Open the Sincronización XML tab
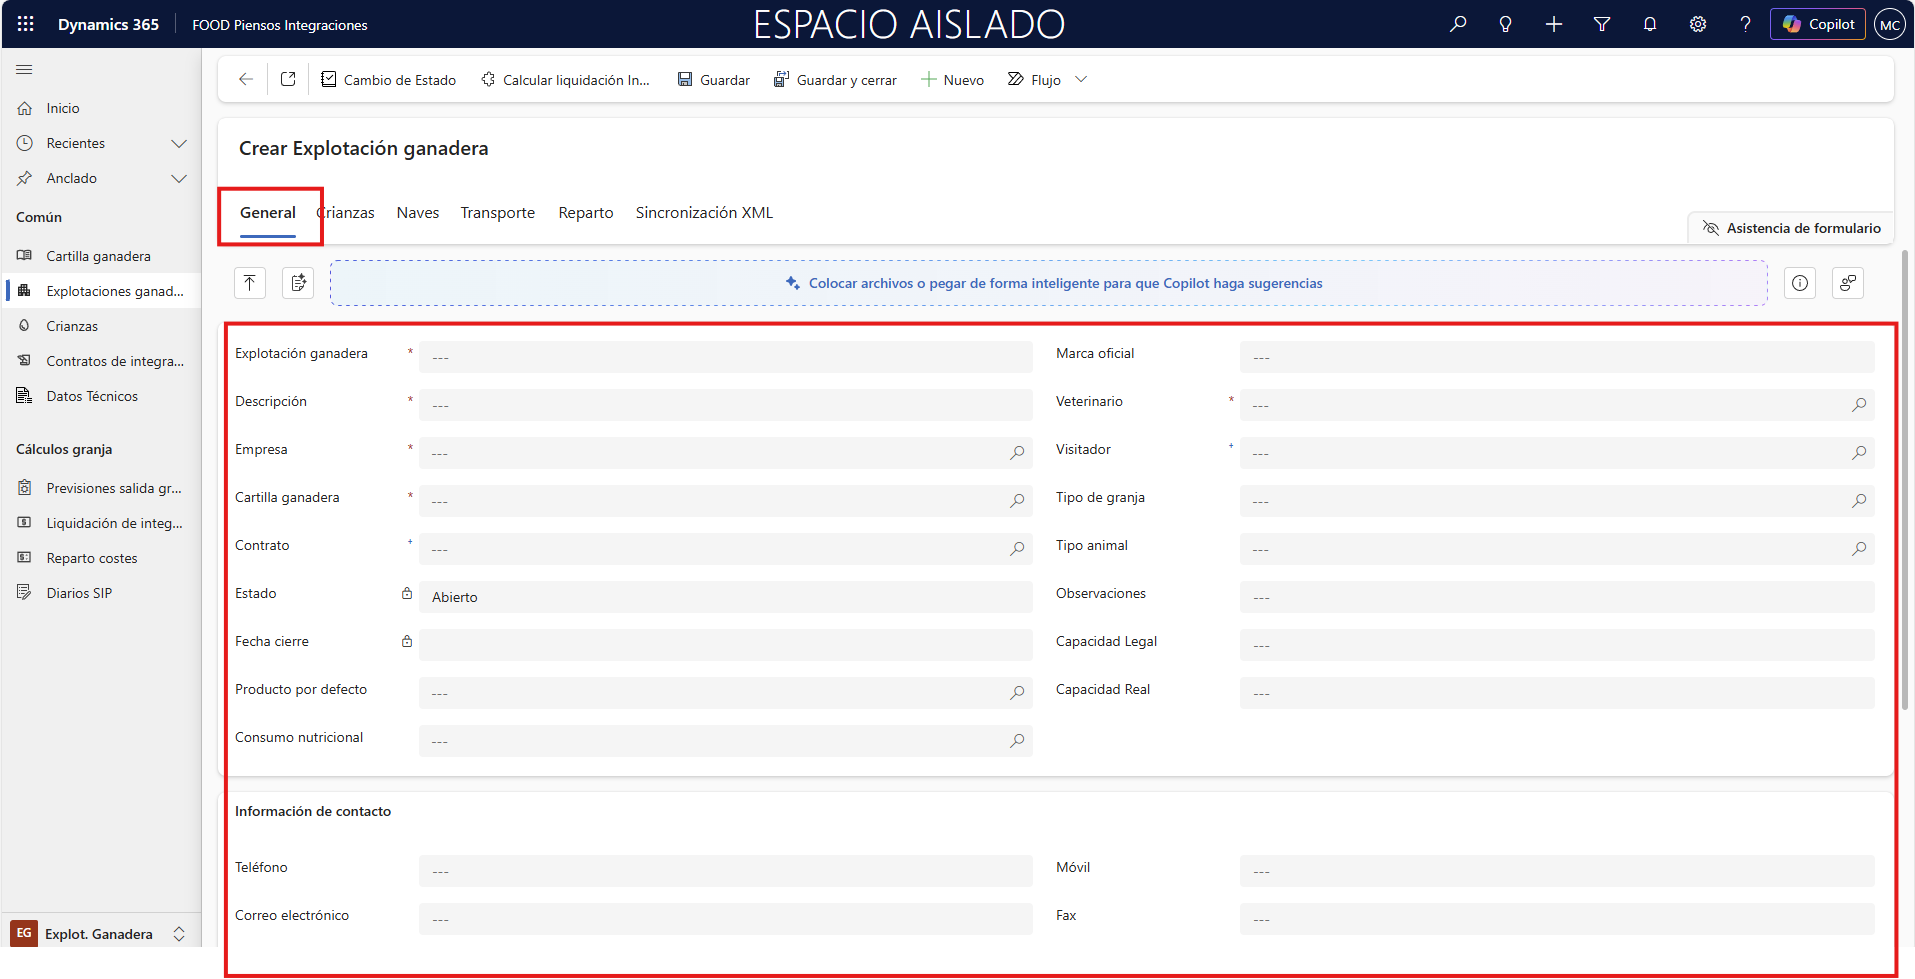The width and height of the screenshot is (1915, 979). pos(703,212)
